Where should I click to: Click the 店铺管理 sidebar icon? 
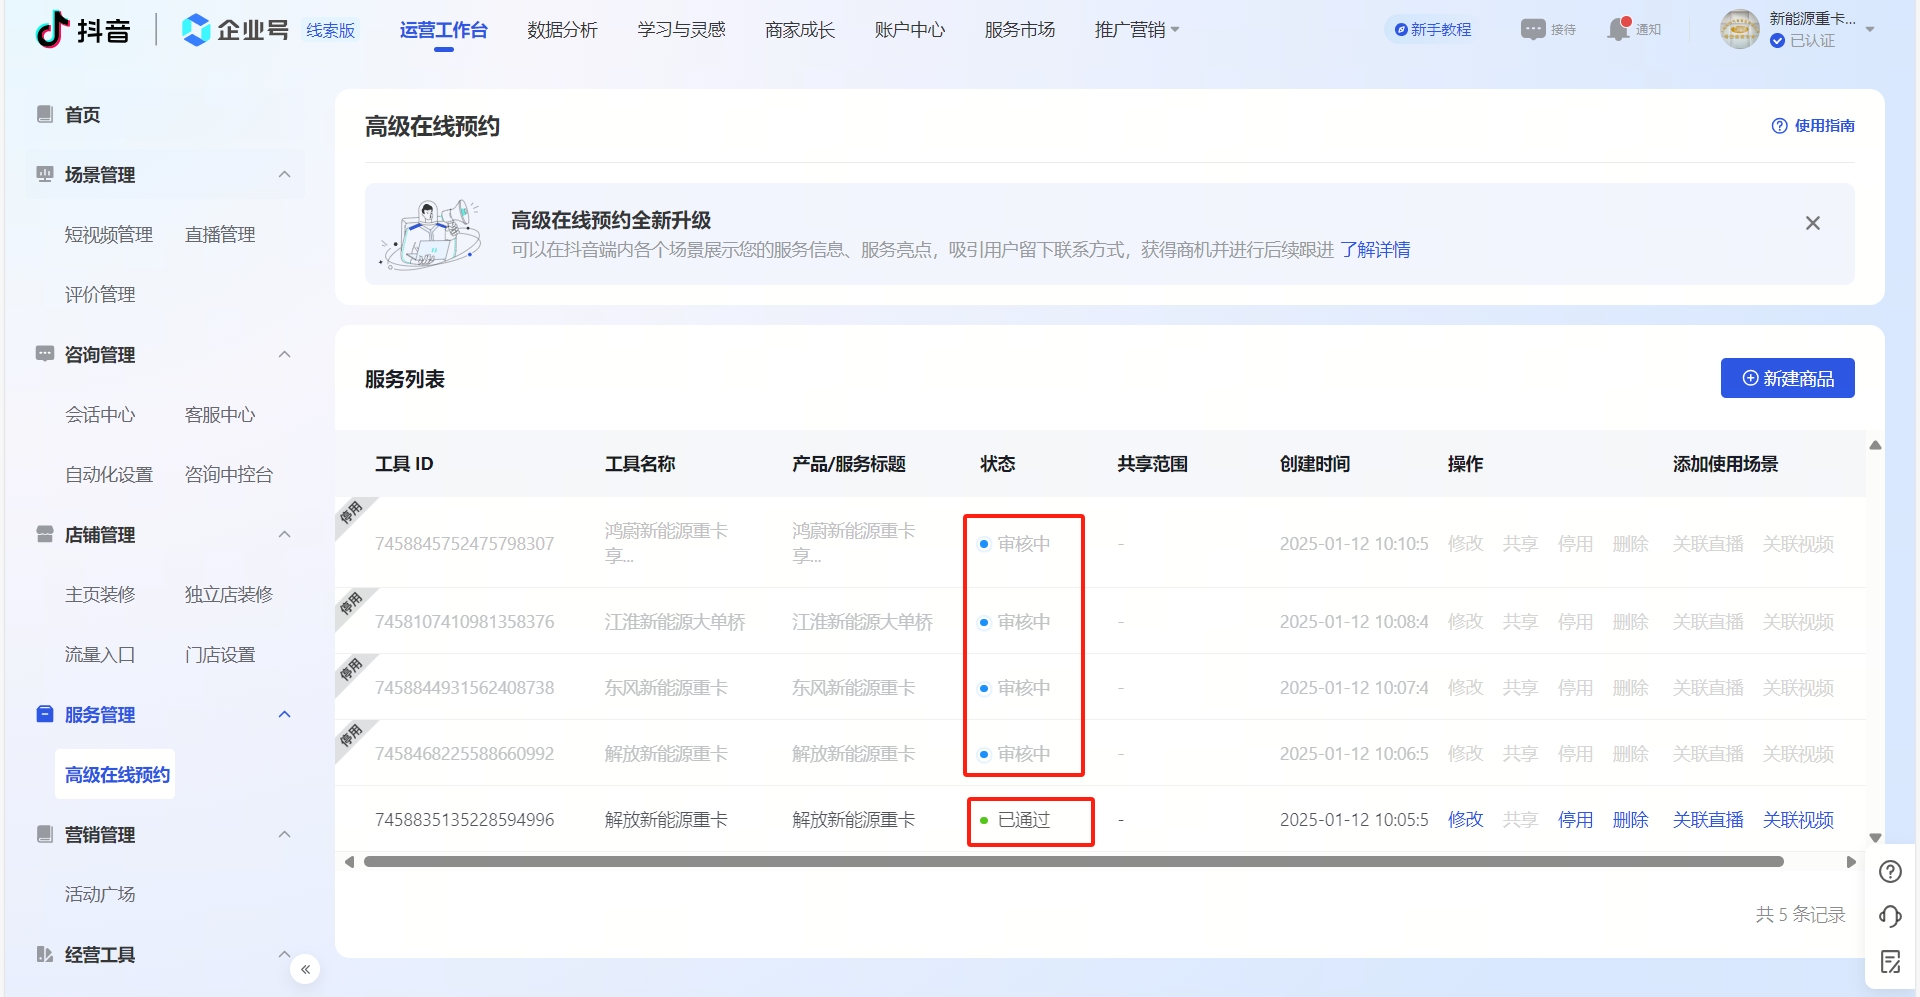(x=45, y=534)
